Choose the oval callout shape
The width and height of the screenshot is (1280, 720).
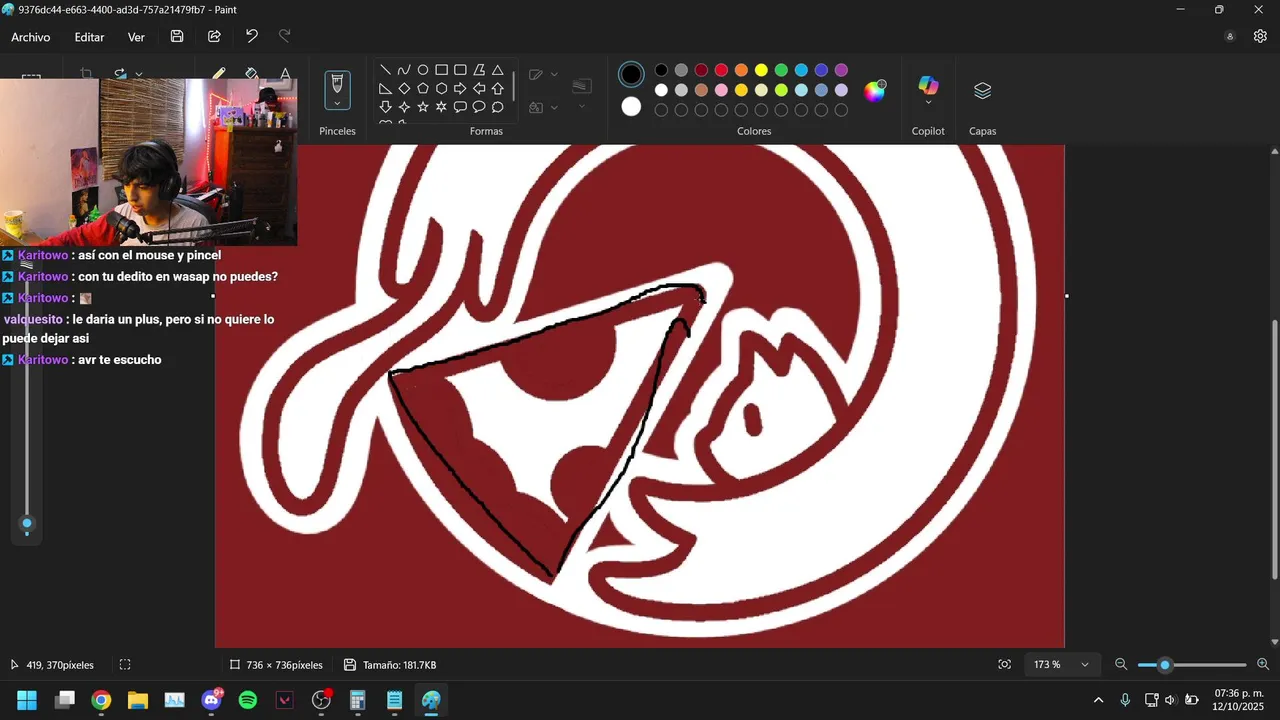[x=479, y=107]
